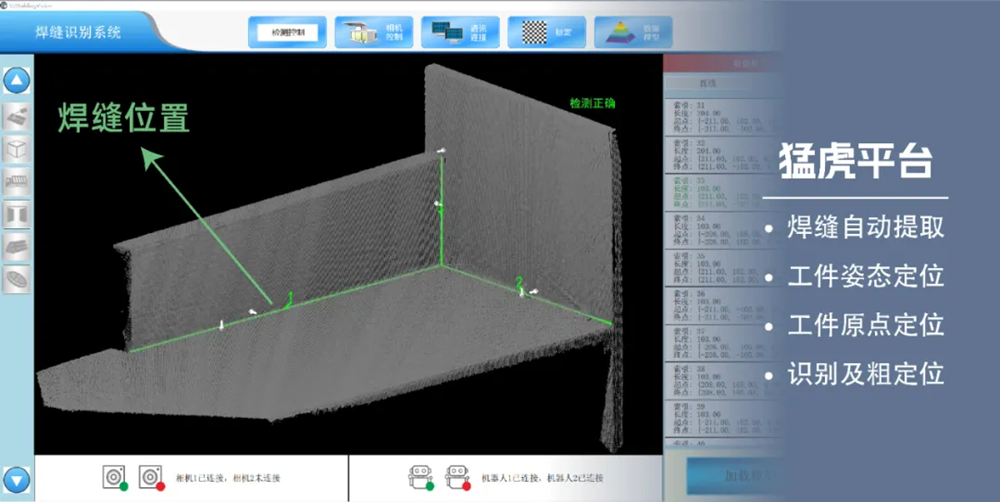Screen dimensions: 1000x502
Task: Open the 相机控制 camera control tab
Action: click(373, 32)
